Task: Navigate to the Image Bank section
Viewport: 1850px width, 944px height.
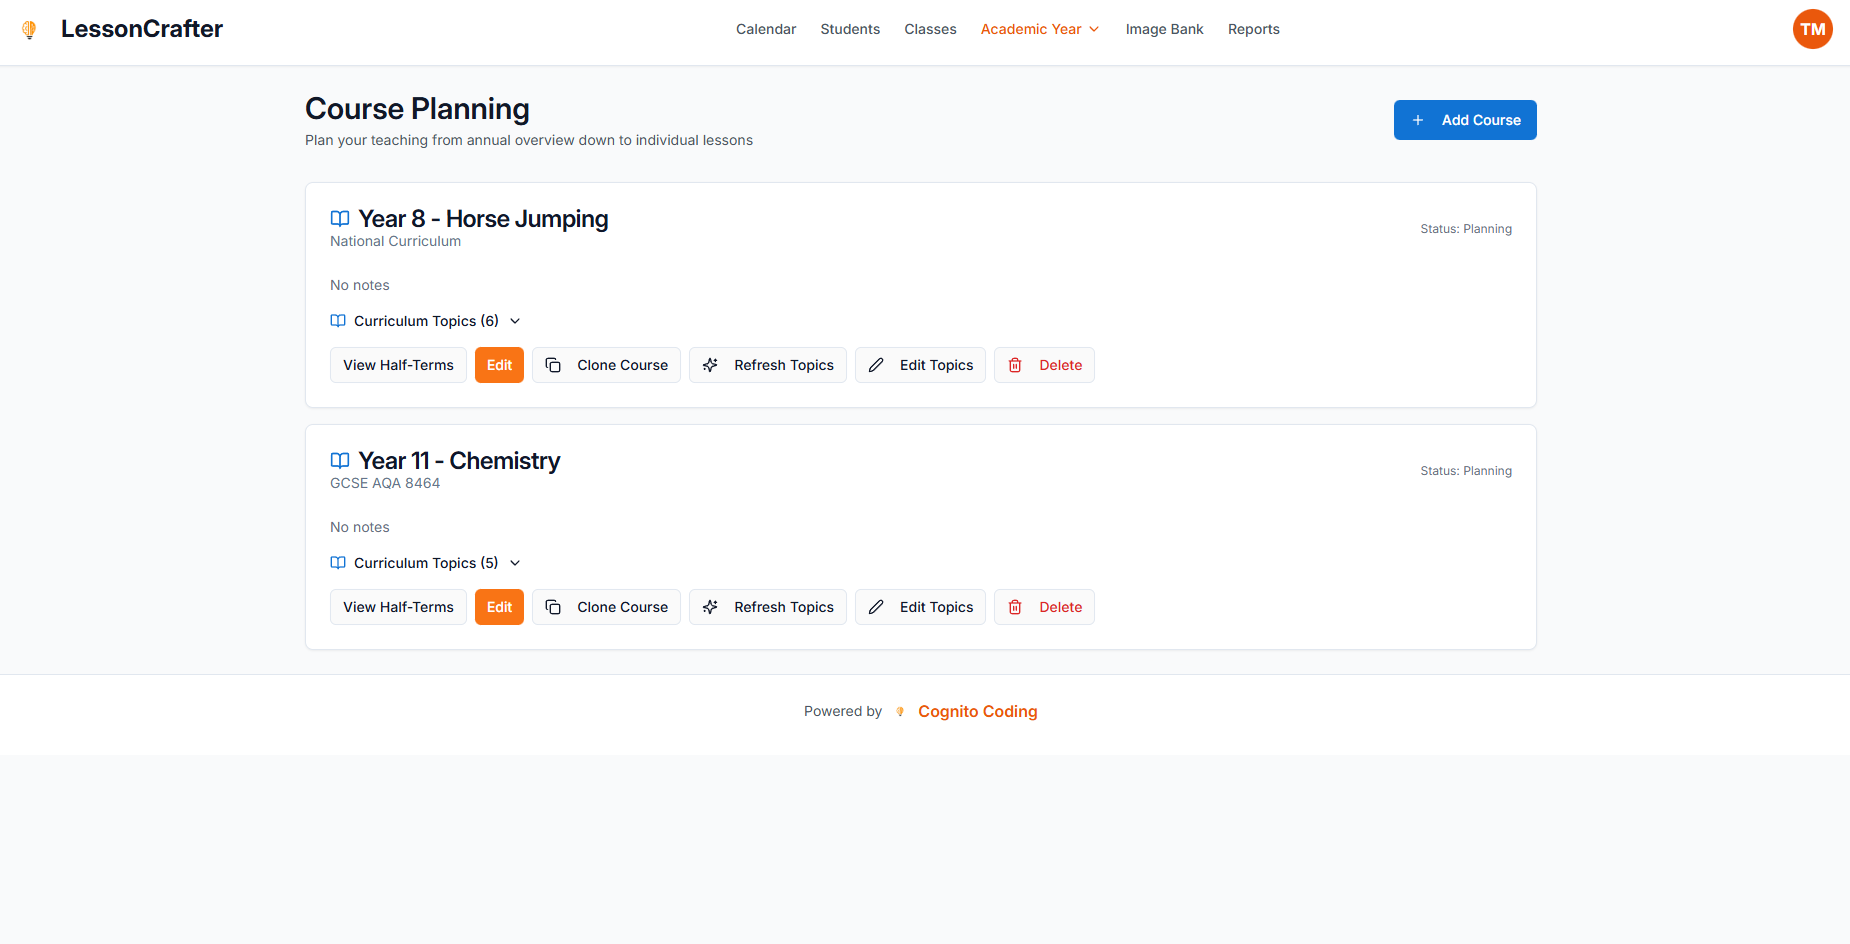Action: point(1164,29)
